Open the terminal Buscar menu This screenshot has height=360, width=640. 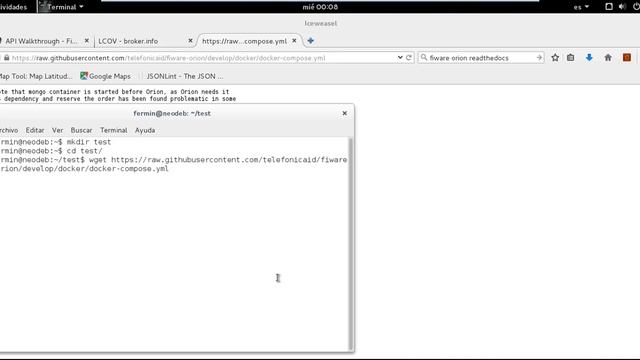(81, 130)
